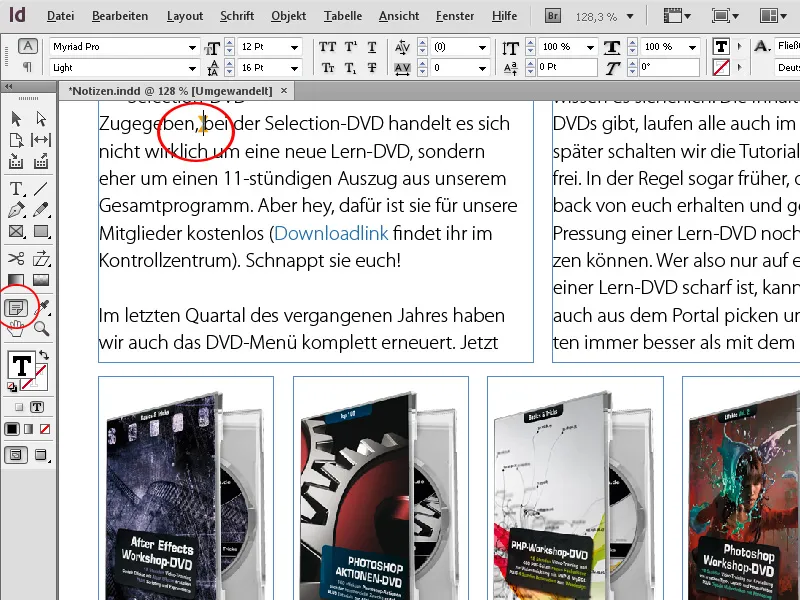Image resolution: width=800 pixels, height=600 pixels.
Task: Select the Gradient Feather tool
Action: coord(41,280)
